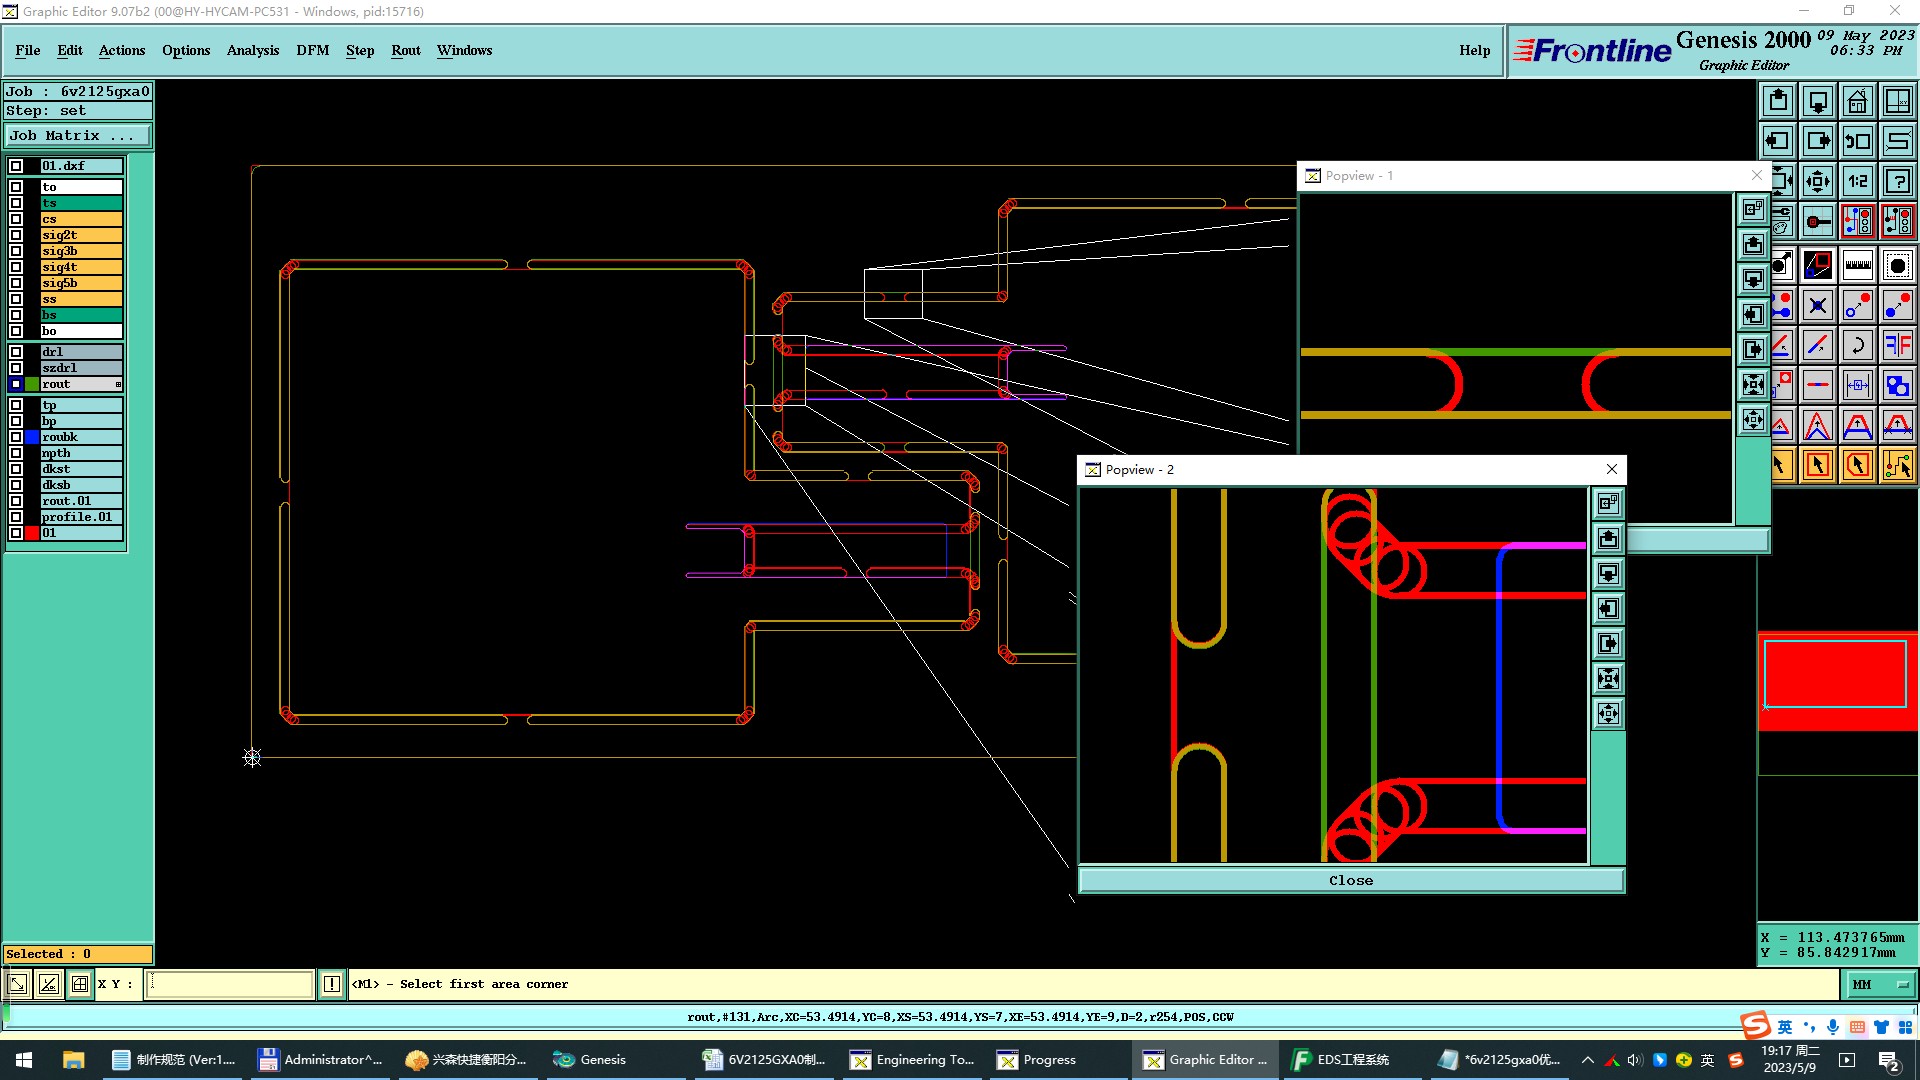
Task: Open the Analysis menu
Action: 252,50
